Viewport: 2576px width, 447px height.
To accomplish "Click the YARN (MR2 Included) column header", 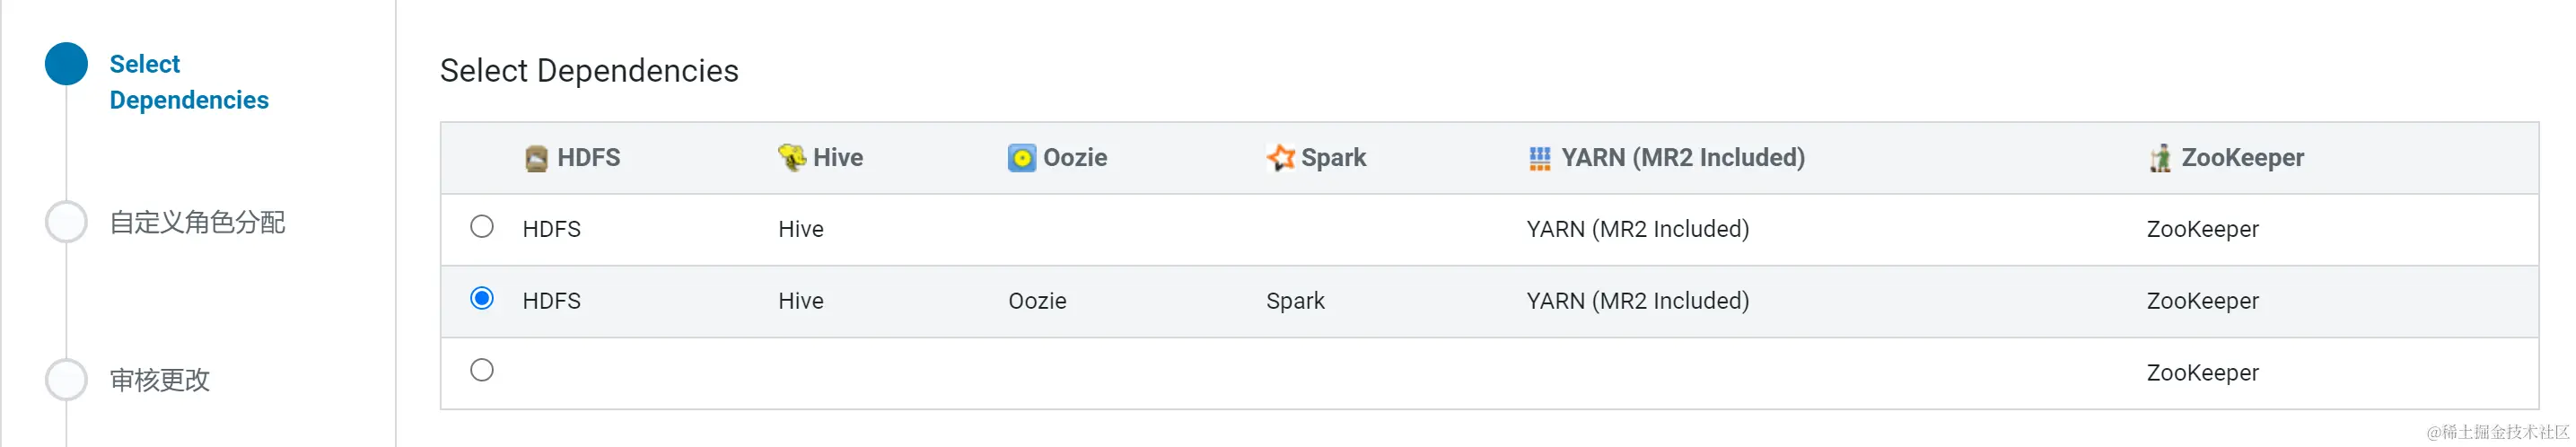I will (x=1682, y=158).
